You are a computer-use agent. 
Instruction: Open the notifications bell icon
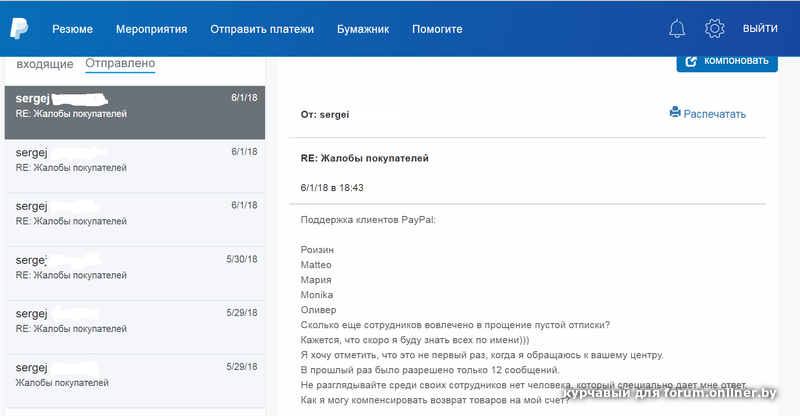(677, 29)
